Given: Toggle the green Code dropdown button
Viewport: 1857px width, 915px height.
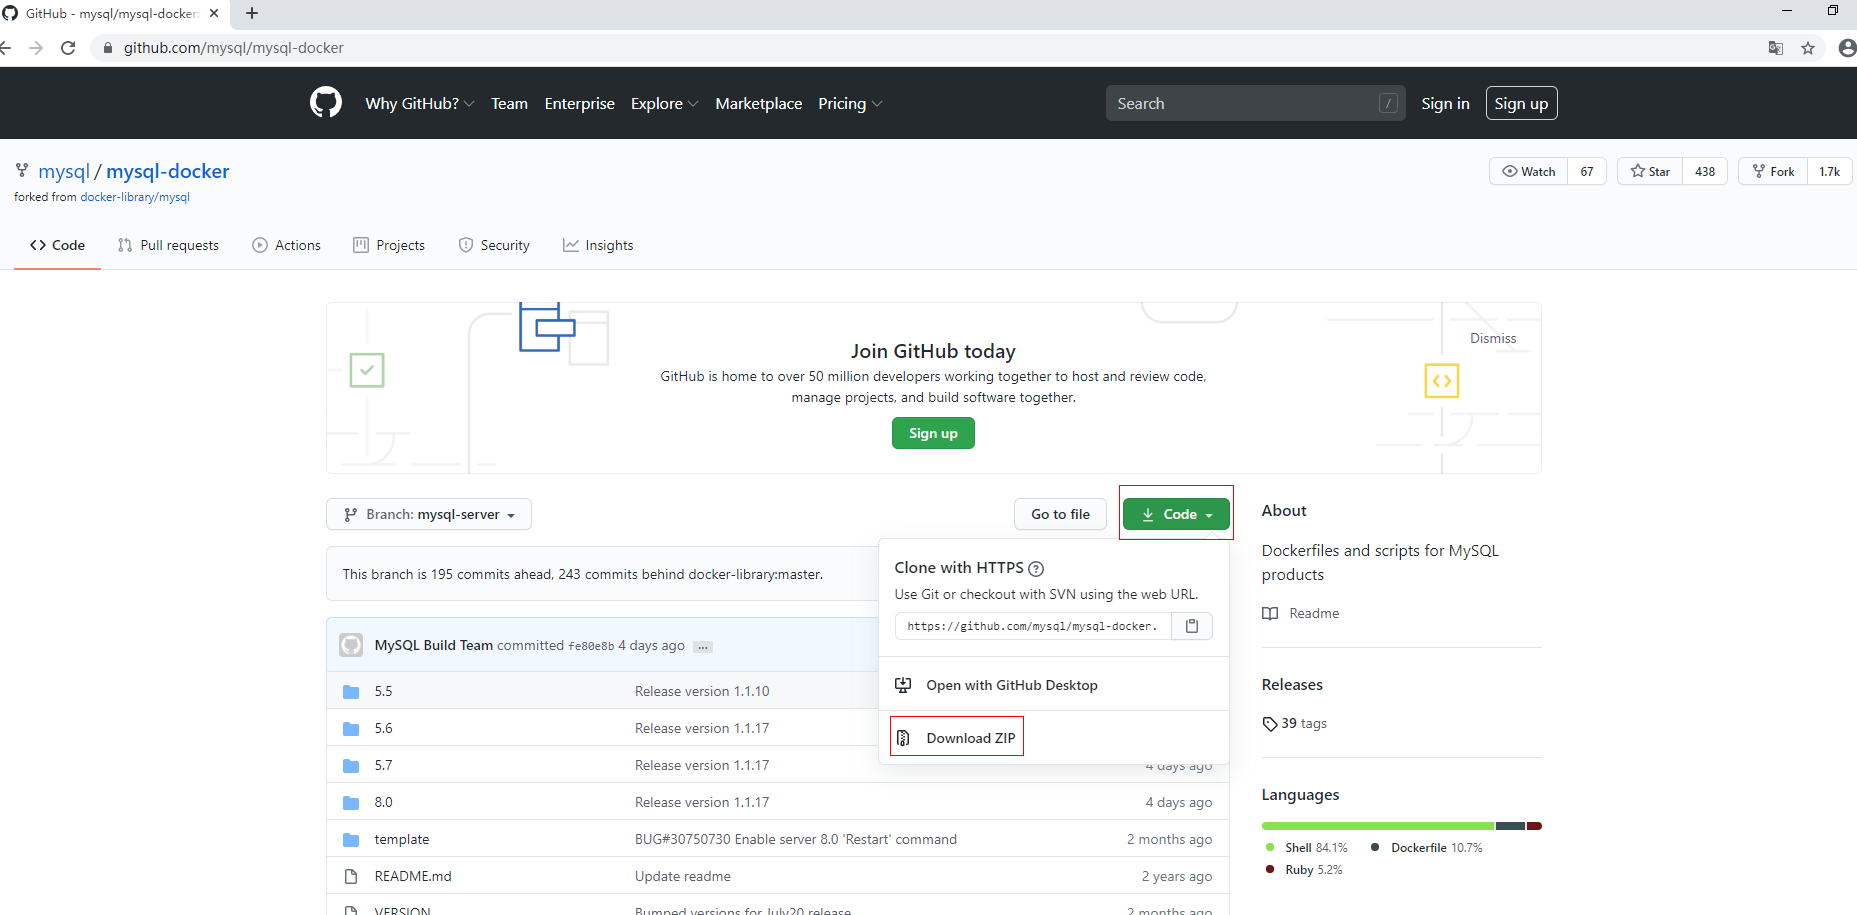Looking at the screenshot, I should pyautogui.click(x=1176, y=514).
